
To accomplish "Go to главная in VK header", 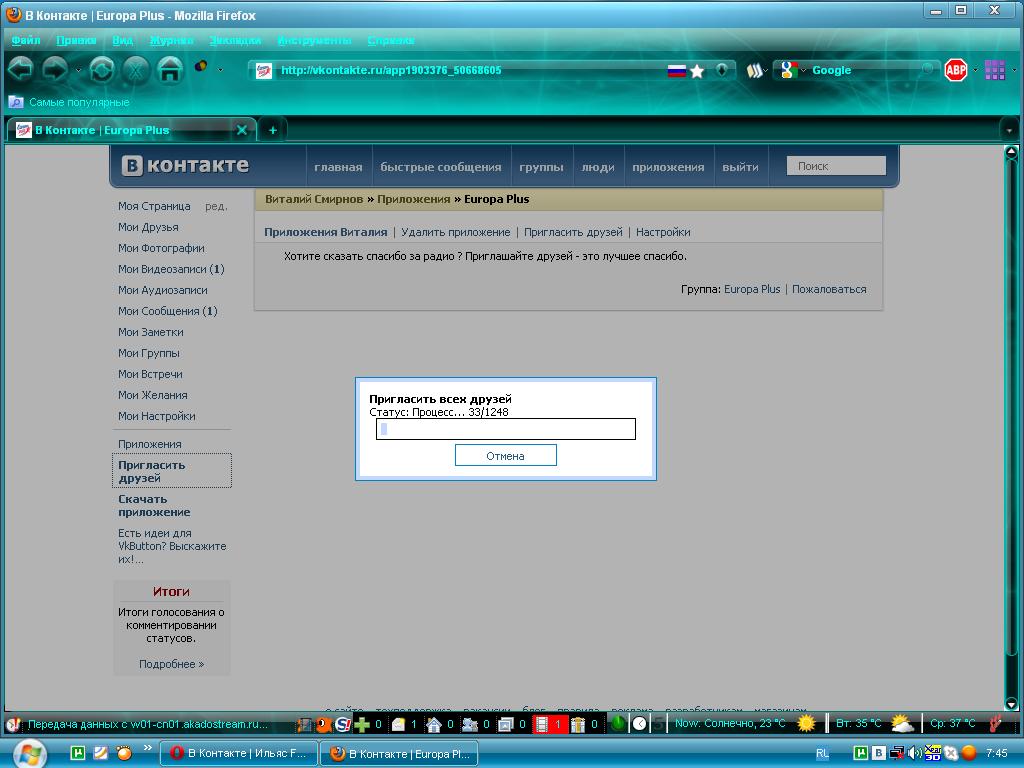I will click(338, 167).
